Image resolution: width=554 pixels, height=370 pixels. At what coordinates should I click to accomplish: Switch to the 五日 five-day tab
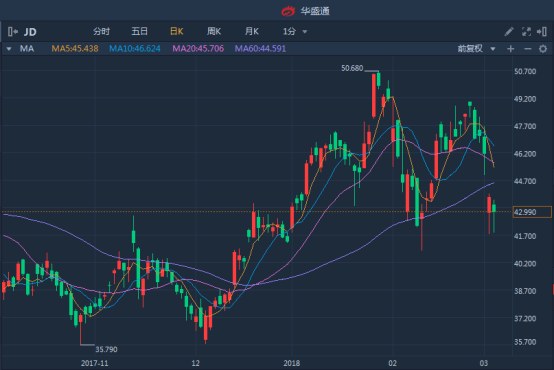click(x=140, y=31)
